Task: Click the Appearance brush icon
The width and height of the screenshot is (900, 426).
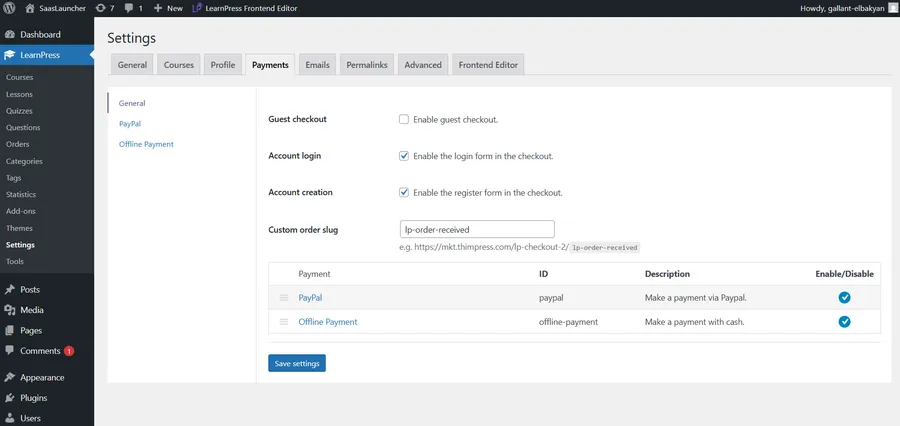Action: click(x=10, y=378)
